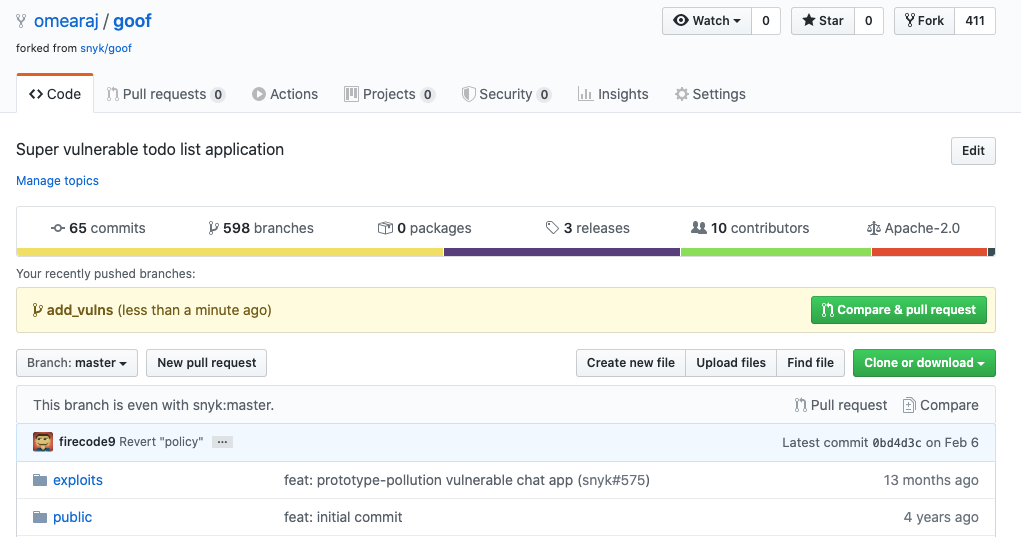Fork the repository with the Fork button
Screen dimensions: 1021x537
(924, 21)
